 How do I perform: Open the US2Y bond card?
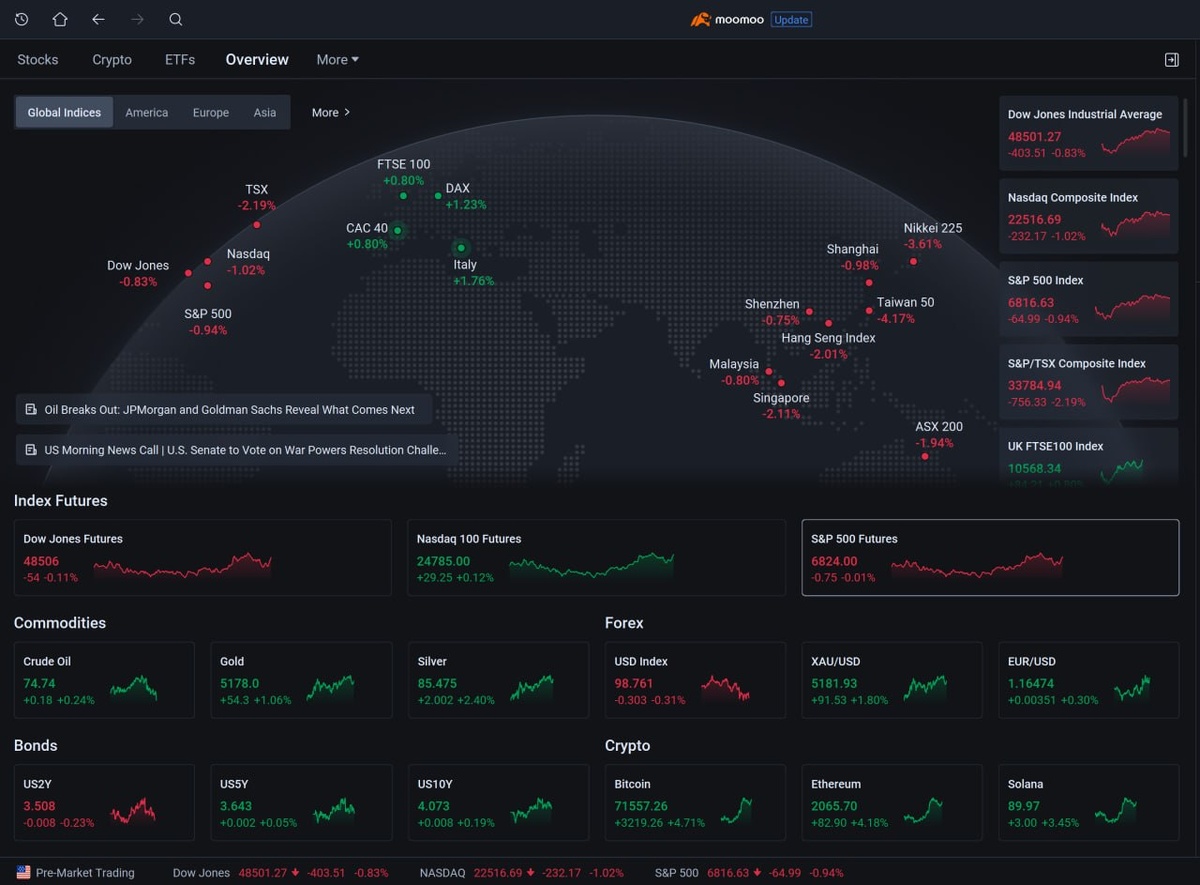pos(104,803)
